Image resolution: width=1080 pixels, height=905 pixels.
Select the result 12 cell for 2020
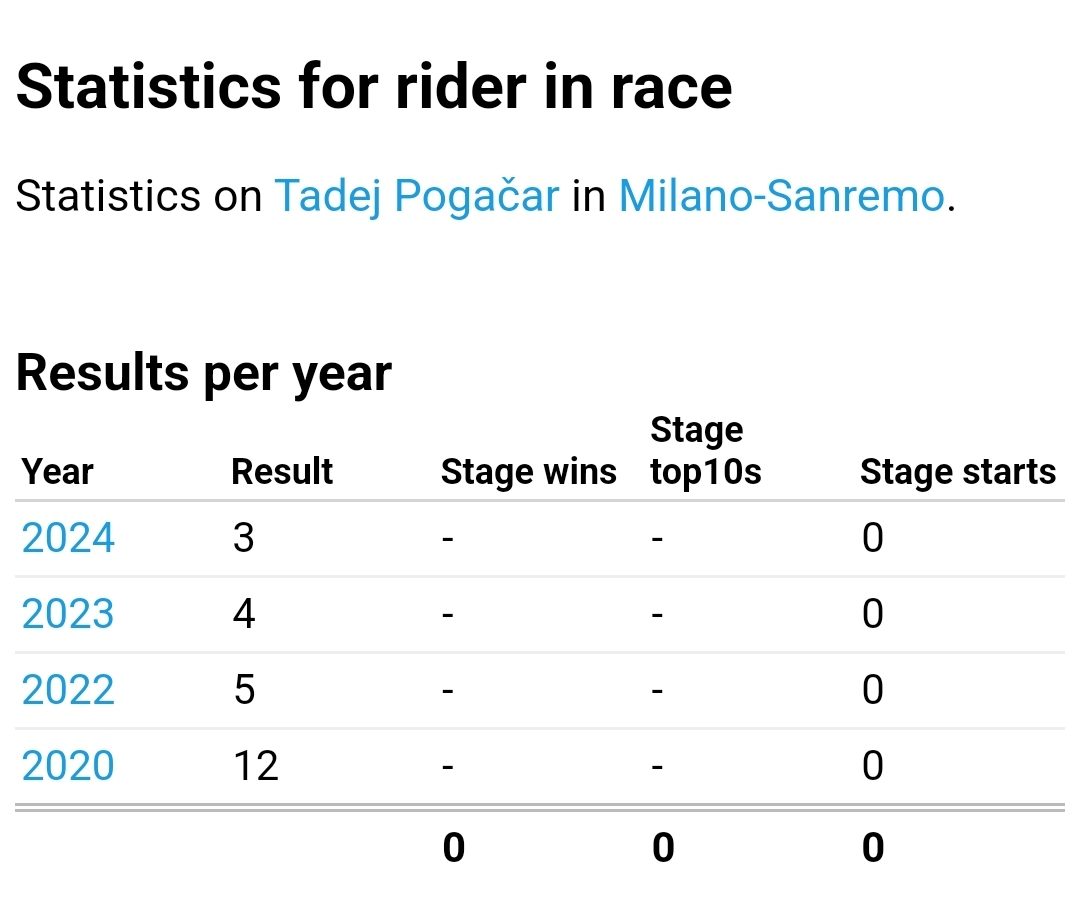pos(255,766)
